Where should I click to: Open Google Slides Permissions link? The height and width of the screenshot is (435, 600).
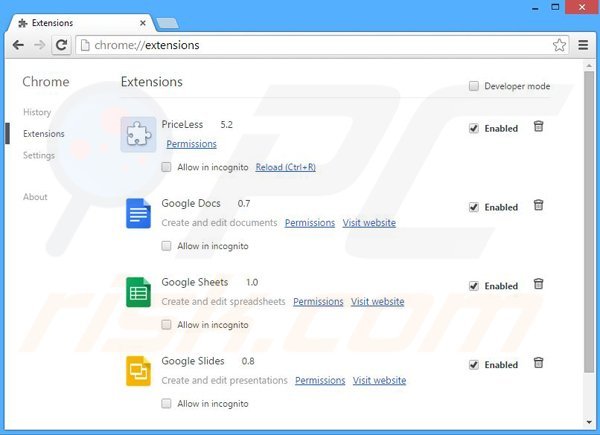click(320, 380)
